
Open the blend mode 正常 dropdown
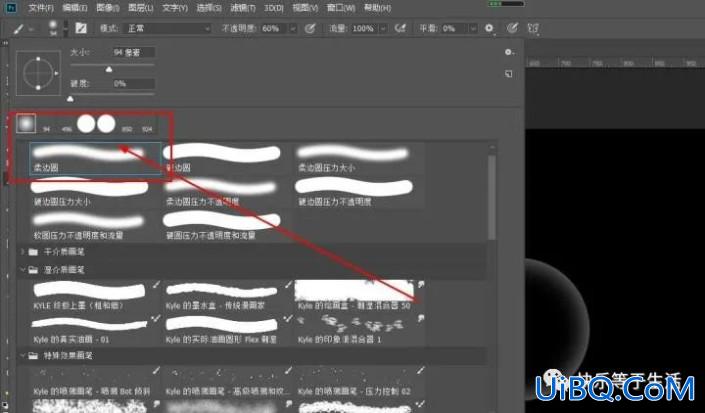pyautogui.click(x=169, y=28)
